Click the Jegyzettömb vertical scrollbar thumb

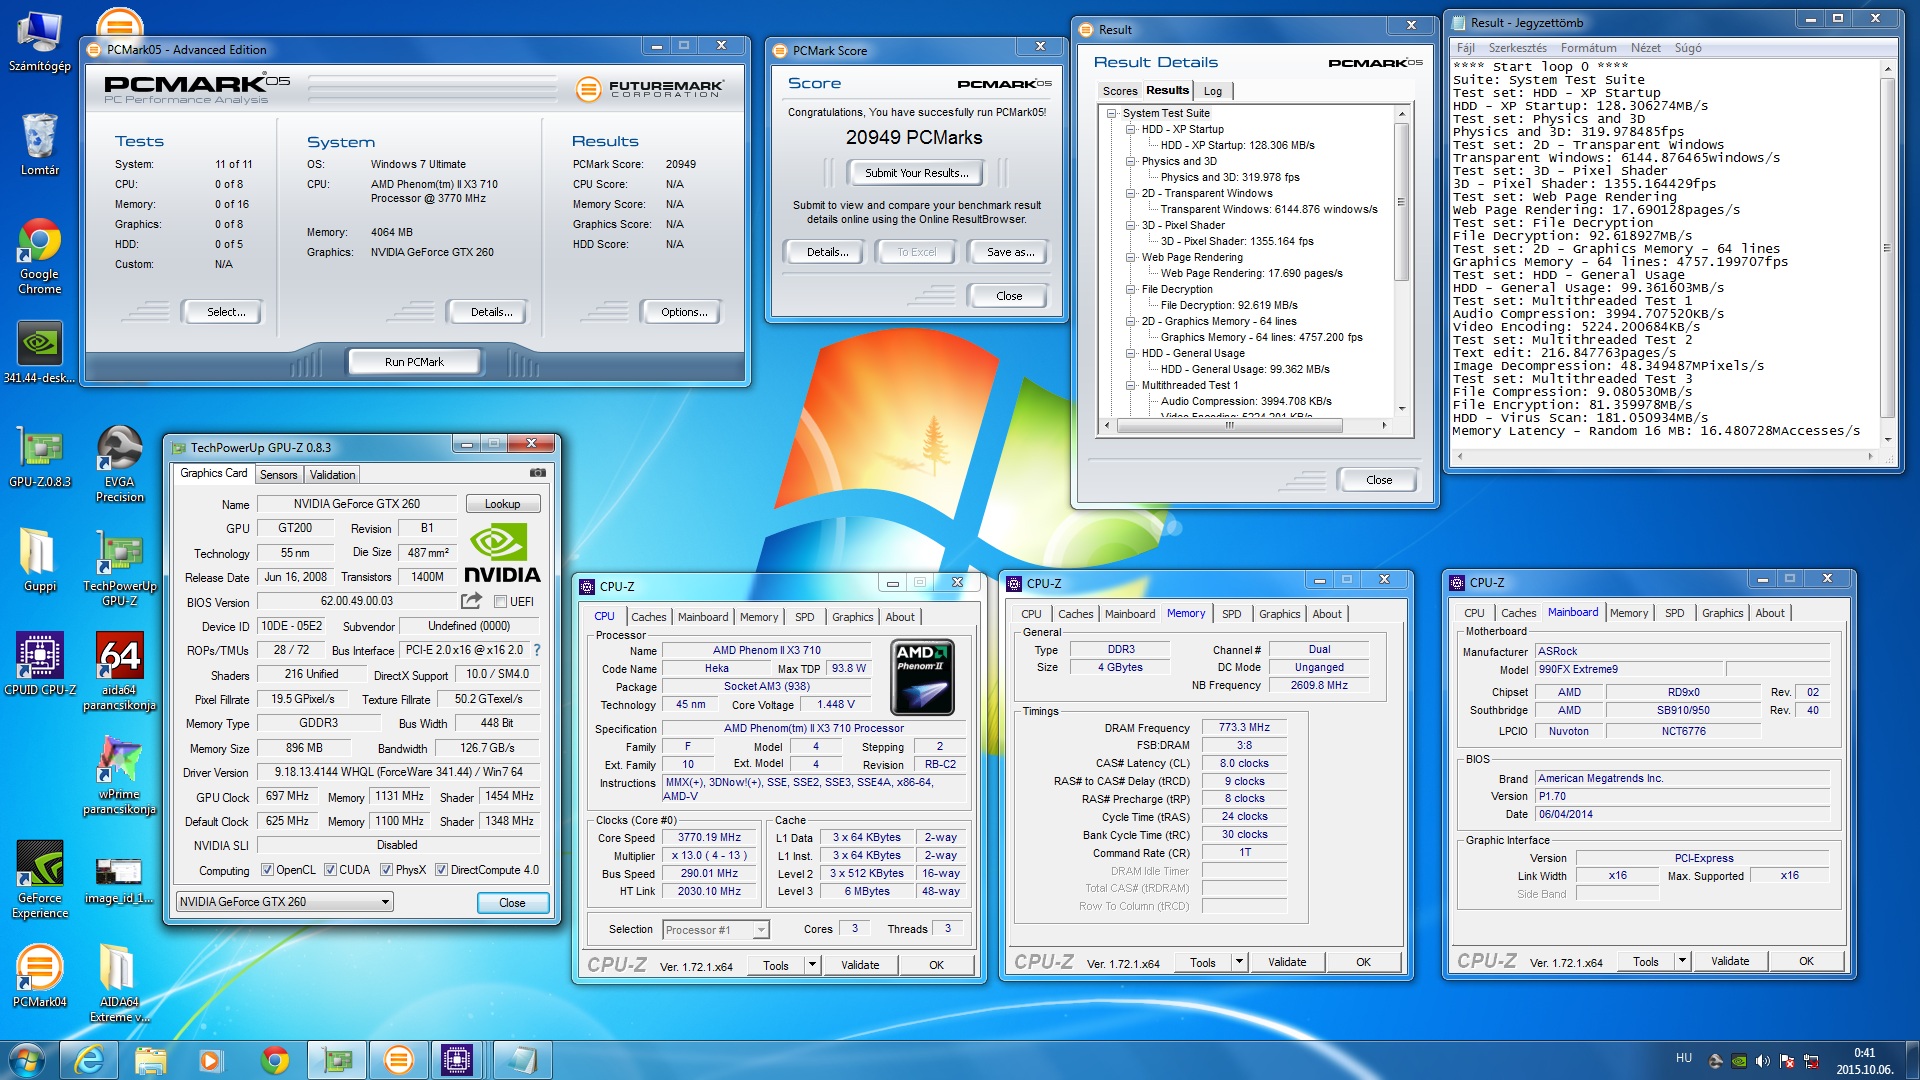pos(1887,247)
